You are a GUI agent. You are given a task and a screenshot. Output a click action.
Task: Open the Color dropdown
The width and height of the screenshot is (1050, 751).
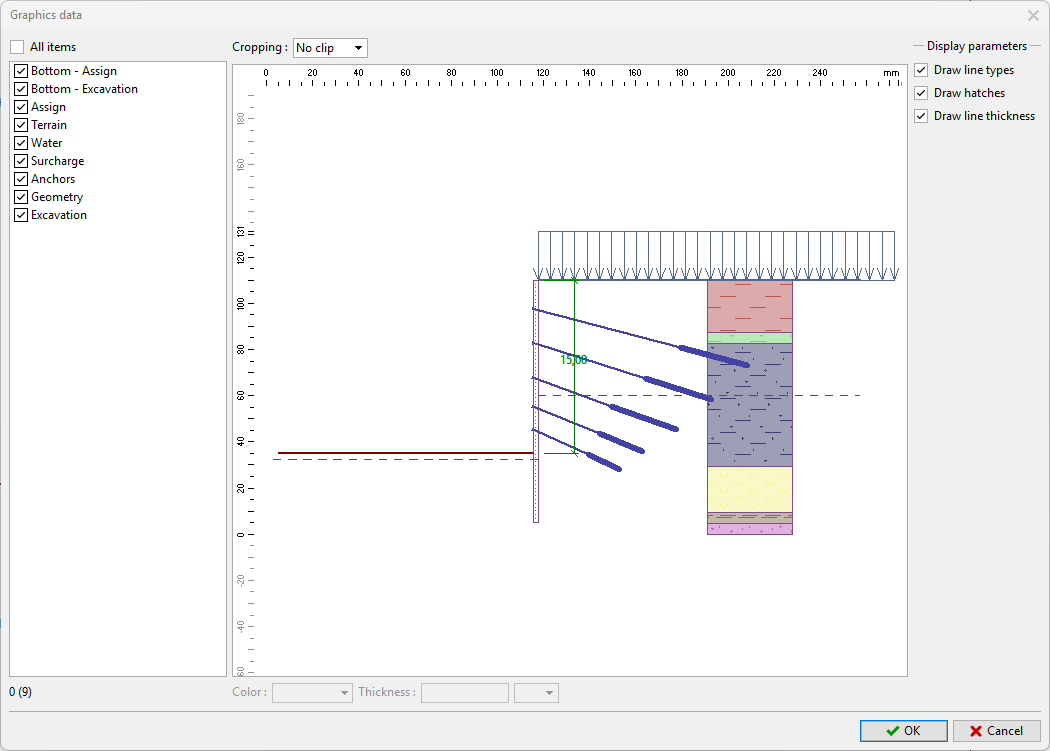[x=312, y=693]
